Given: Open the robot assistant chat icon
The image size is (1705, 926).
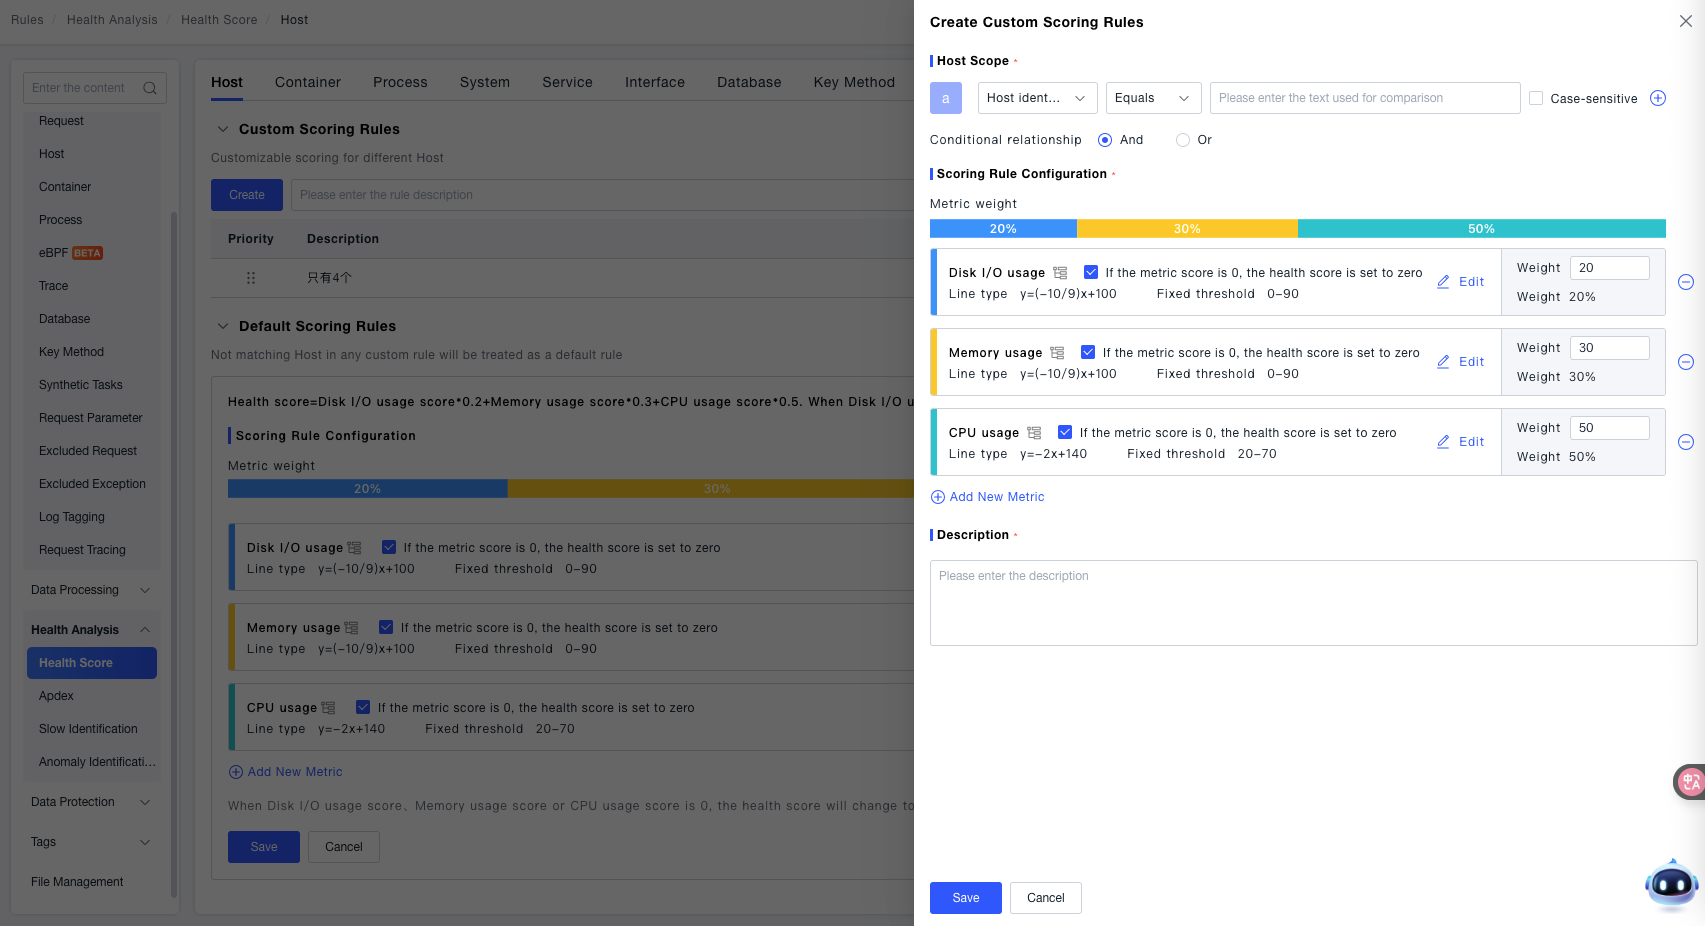Looking at the screenshot, I should point(1671,884).
